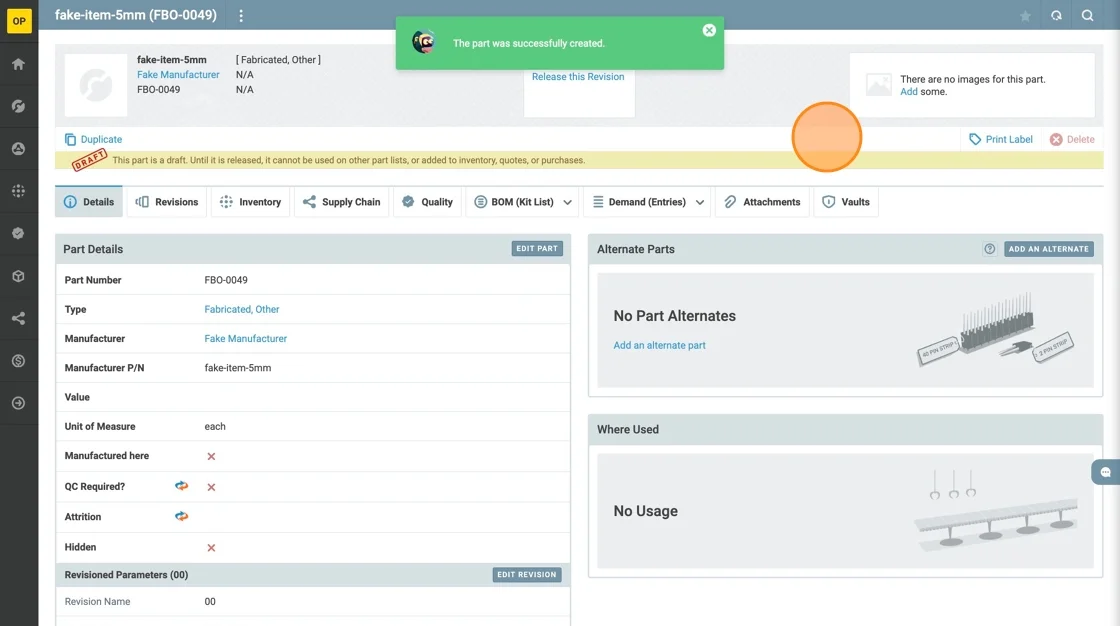Open the Inventory tab
The height and width of the screenshot is (626, 1120).
coord(250,202)
